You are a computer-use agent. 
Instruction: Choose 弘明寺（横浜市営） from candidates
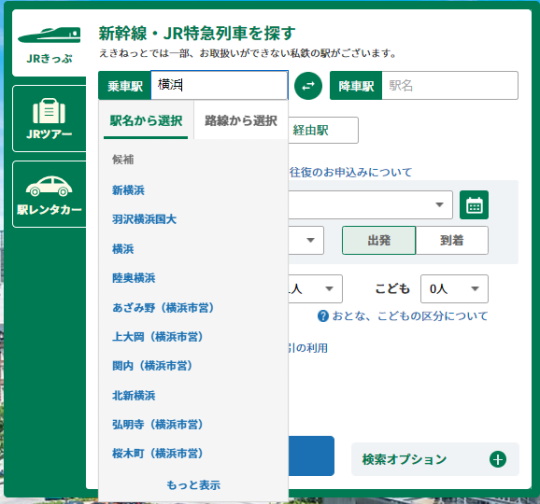[x=157, y=424]
